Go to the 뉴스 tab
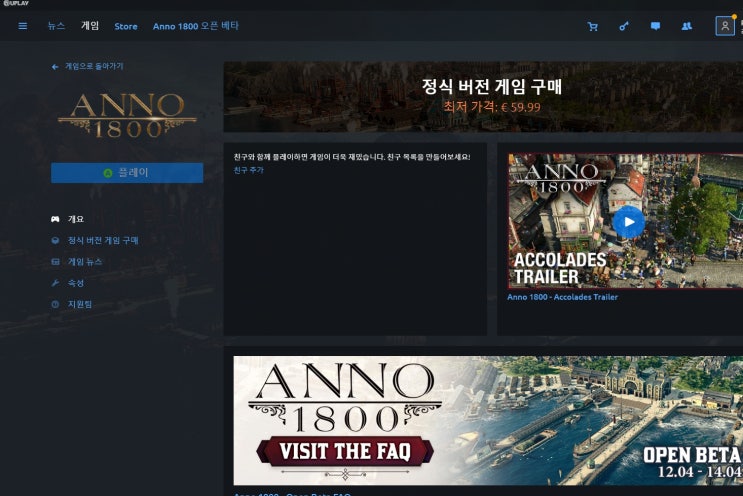This screenshot has width=743, height=496. [56, 26]
